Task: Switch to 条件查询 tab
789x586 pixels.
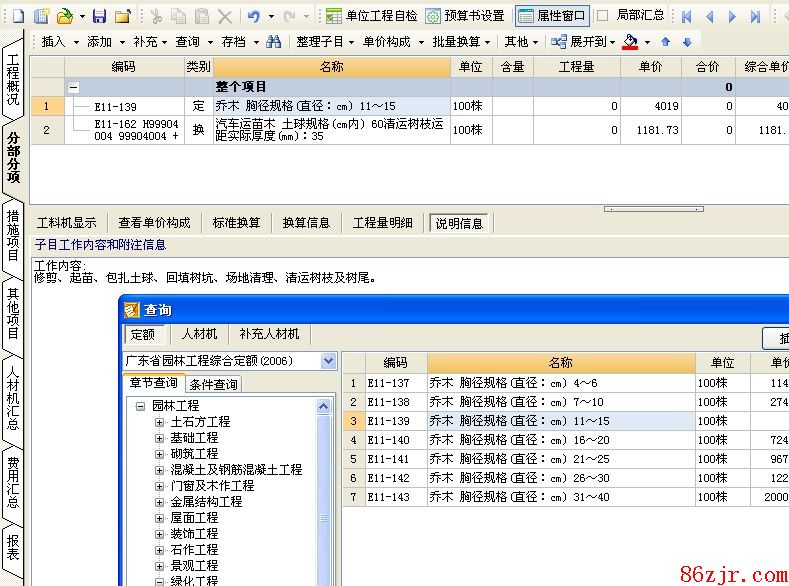Action: [x=213, y=384]
